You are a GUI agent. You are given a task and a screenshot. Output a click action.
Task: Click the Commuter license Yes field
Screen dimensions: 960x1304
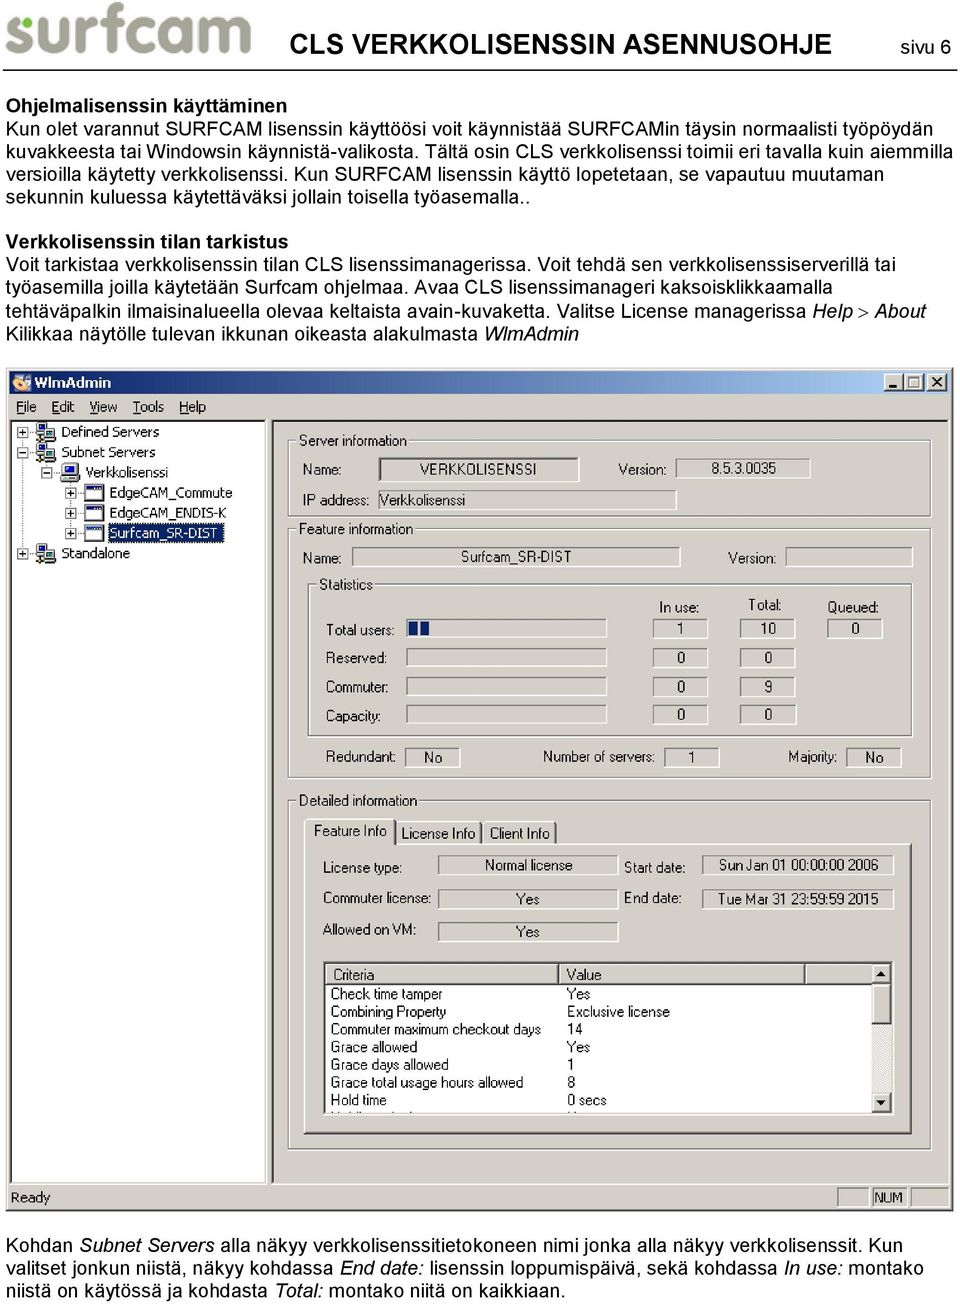click(x=528, y=899)
